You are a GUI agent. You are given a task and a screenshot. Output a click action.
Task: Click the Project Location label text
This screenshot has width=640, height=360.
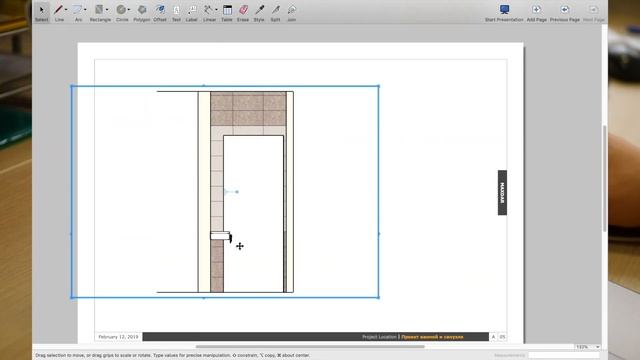click(x=379, y=337)
